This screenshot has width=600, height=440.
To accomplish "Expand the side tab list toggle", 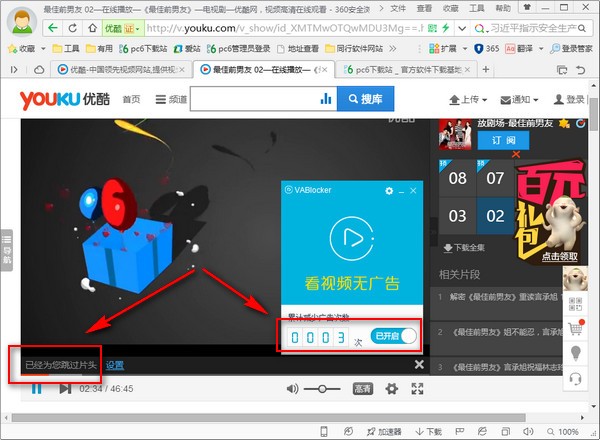I will pyautogui.click(x=14, y=70).
